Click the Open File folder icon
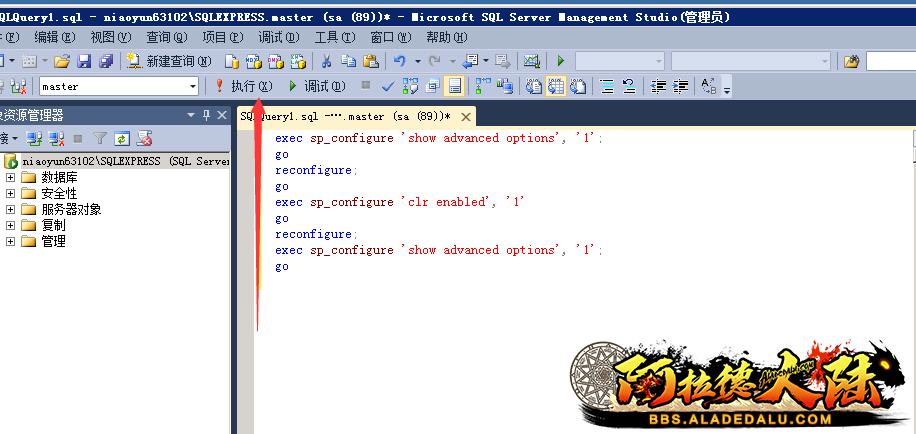Image resolution: width=916 pixels, height=434 pixels. [x=62, y=62]
